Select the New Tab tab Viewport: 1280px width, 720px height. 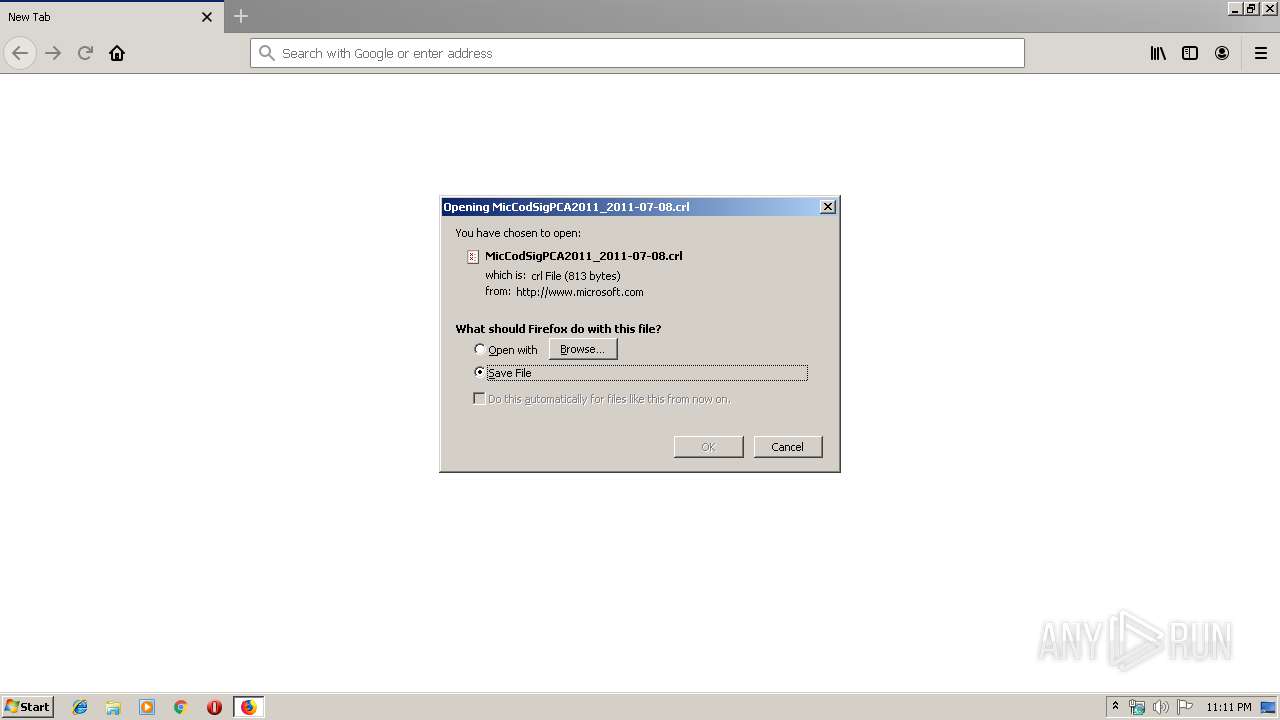tap(110, 17)
